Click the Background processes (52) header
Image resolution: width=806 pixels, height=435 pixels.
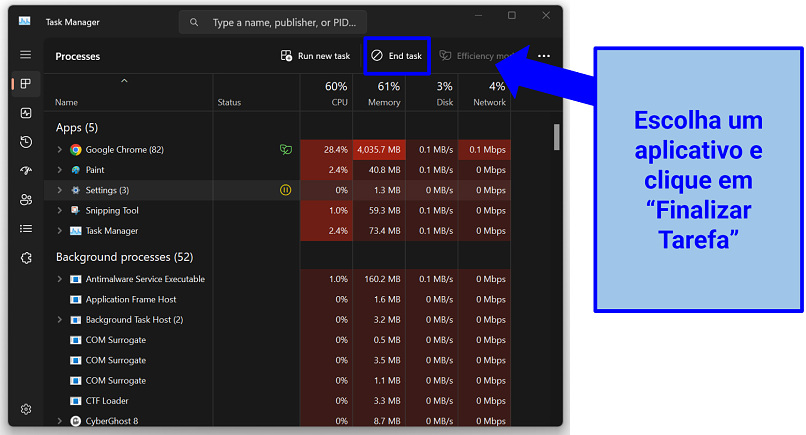click(x=124, y=257)
